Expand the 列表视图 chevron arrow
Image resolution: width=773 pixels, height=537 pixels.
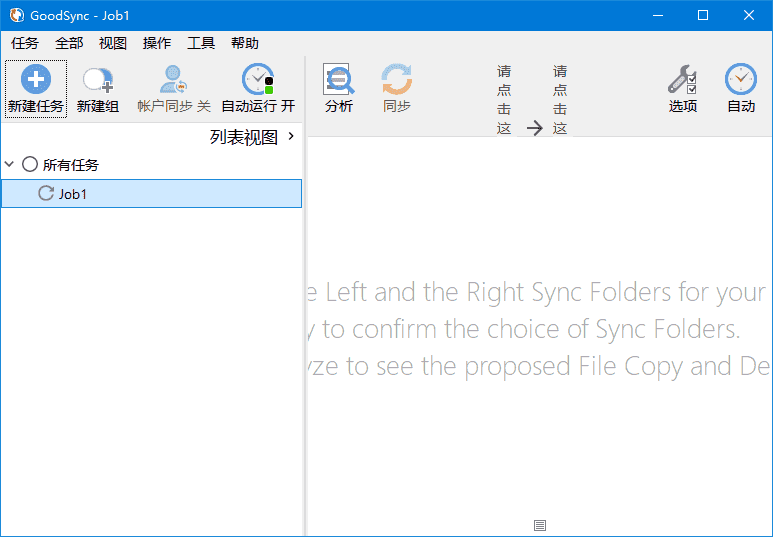(291, 137)
